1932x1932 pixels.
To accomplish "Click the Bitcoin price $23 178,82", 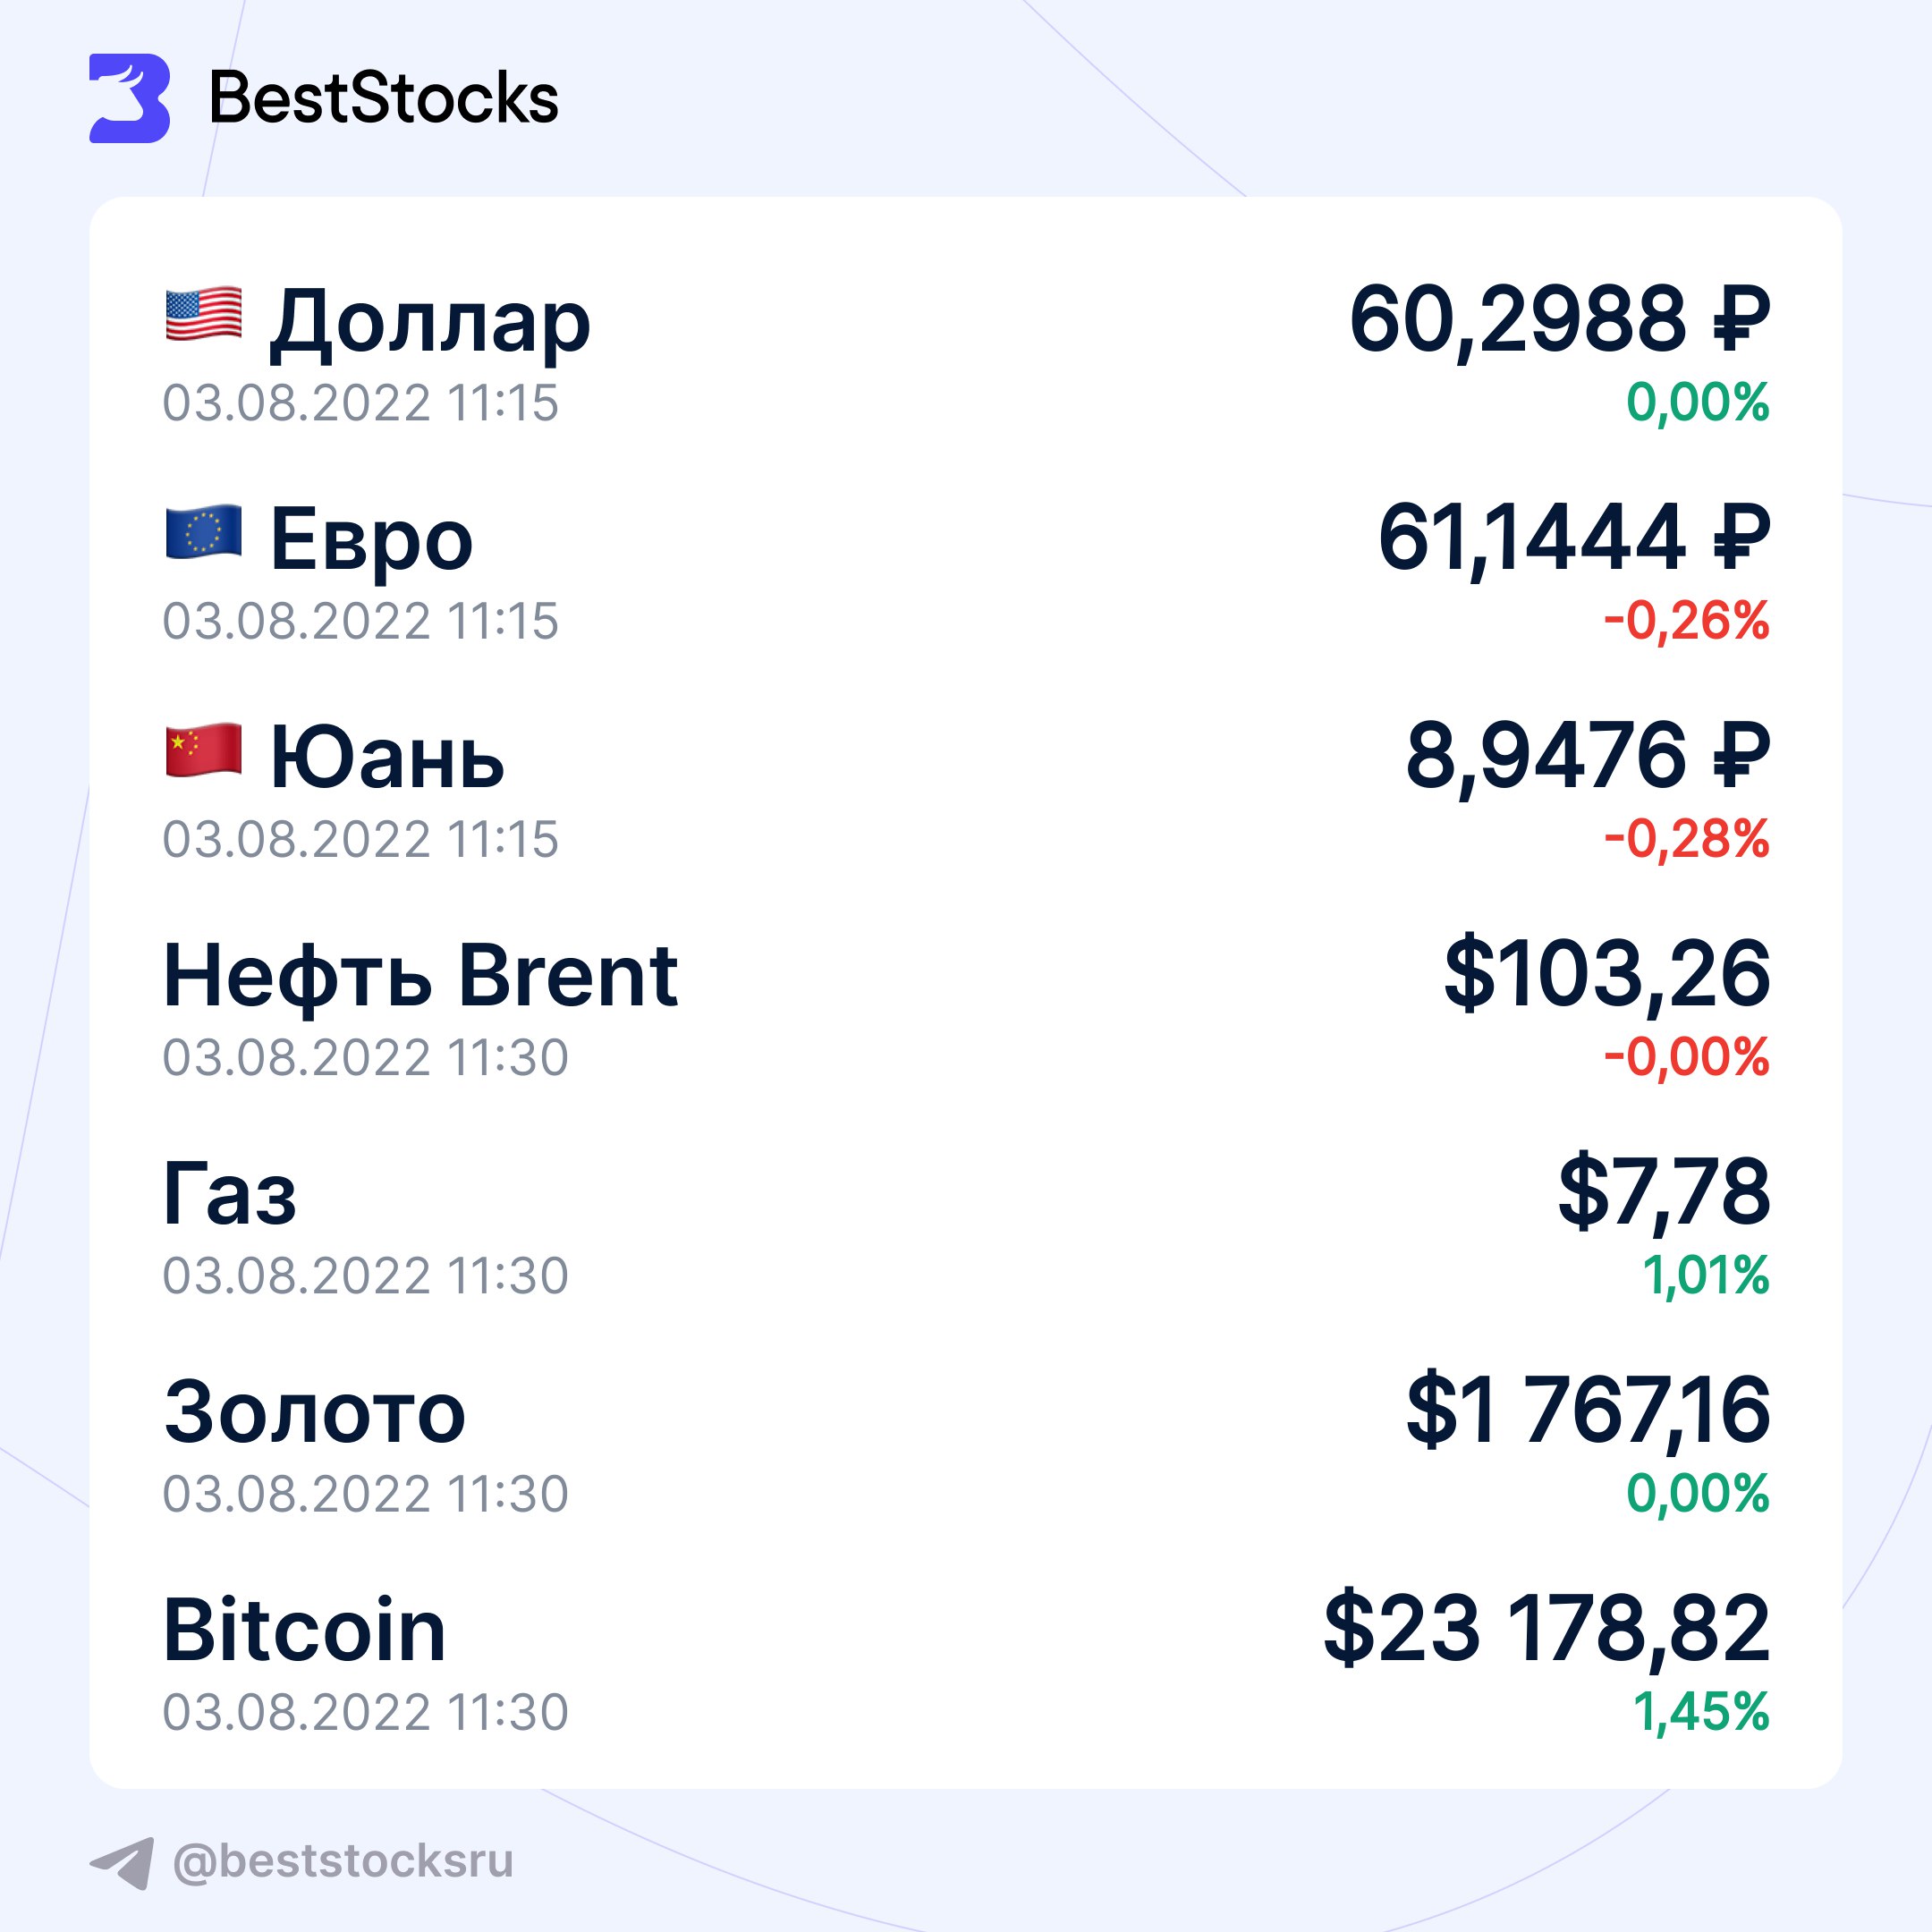I will 1546,1629.
